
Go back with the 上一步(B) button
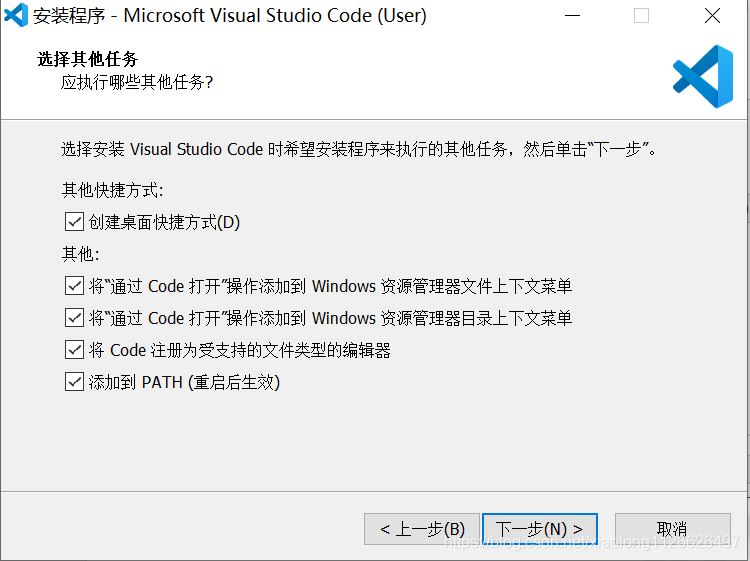422,529
